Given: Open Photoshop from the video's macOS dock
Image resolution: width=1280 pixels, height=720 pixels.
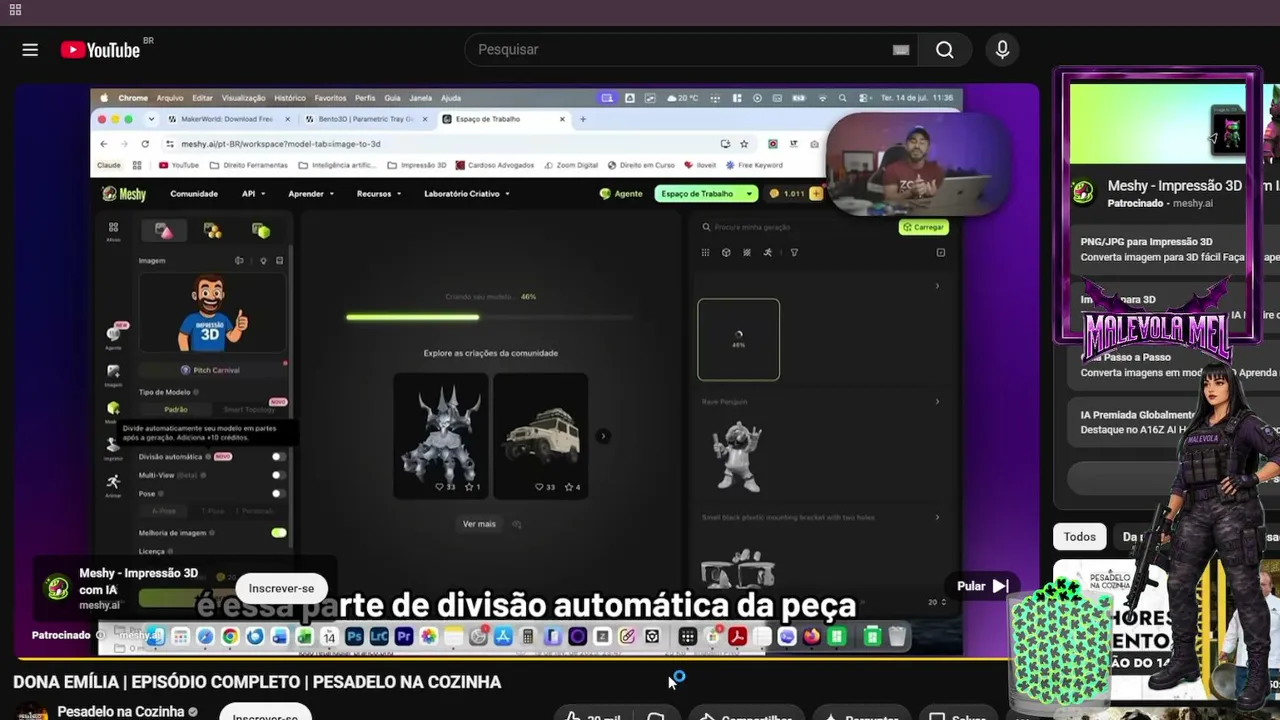Looking at the screenshot, I should point(354,637).
